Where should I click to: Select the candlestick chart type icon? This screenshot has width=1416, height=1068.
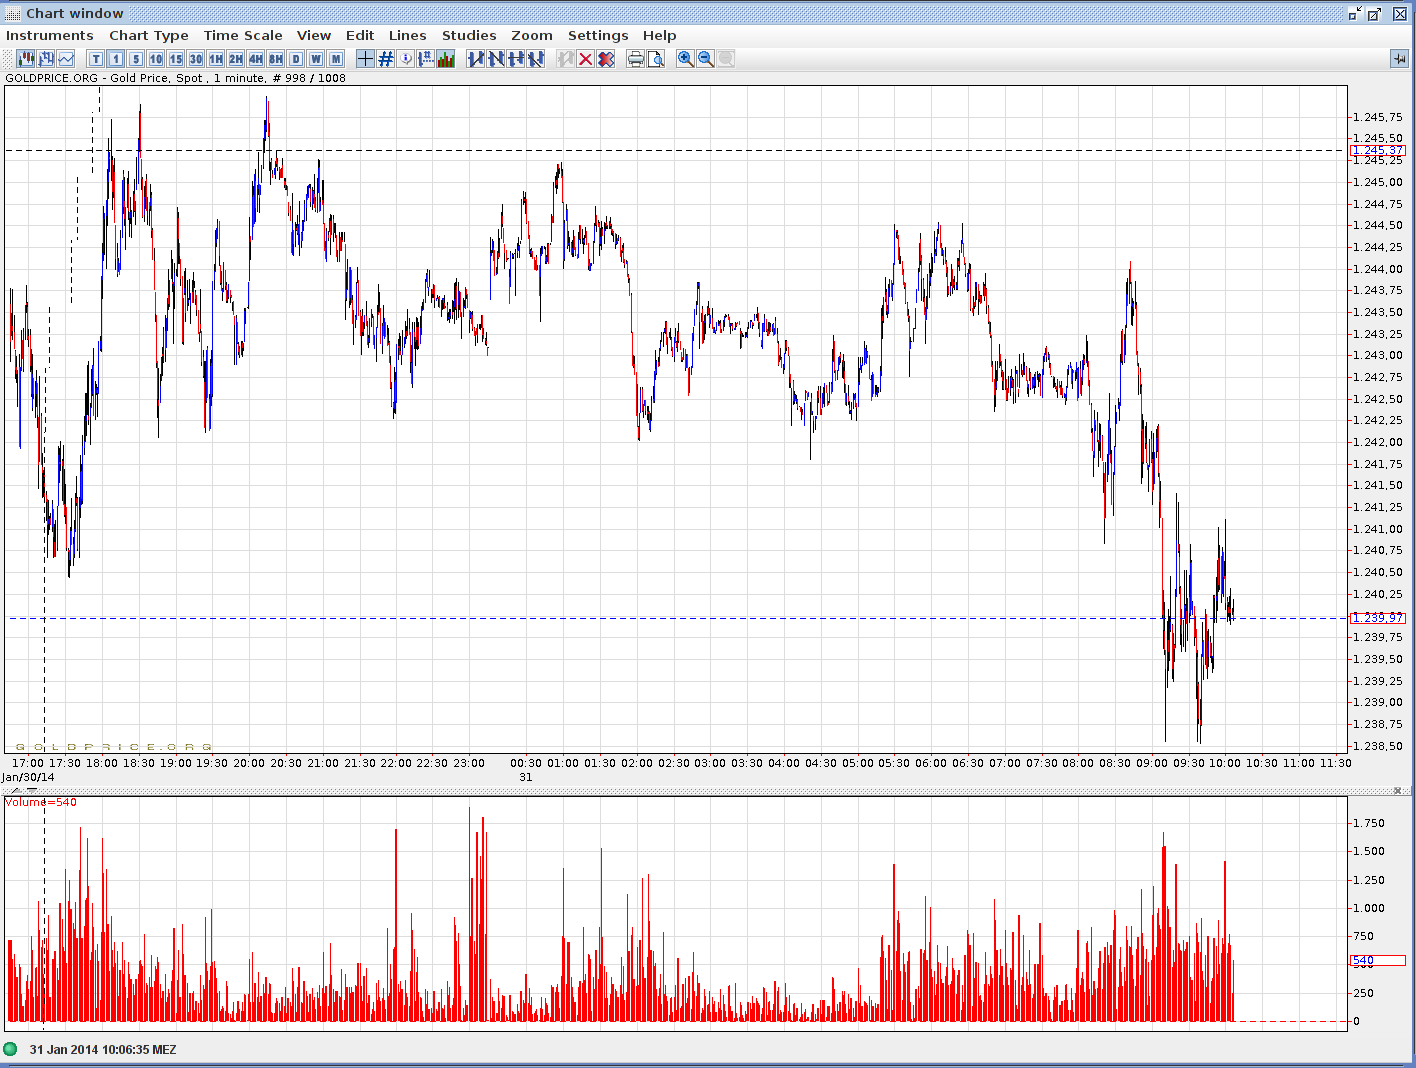[25, 58]
